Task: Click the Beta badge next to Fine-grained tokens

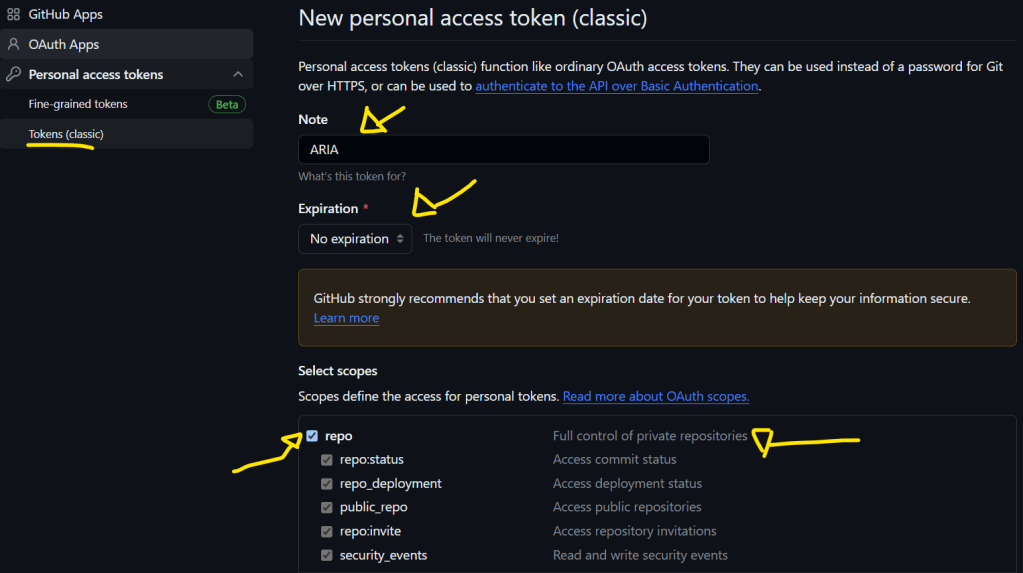Action: coord(227,104)
